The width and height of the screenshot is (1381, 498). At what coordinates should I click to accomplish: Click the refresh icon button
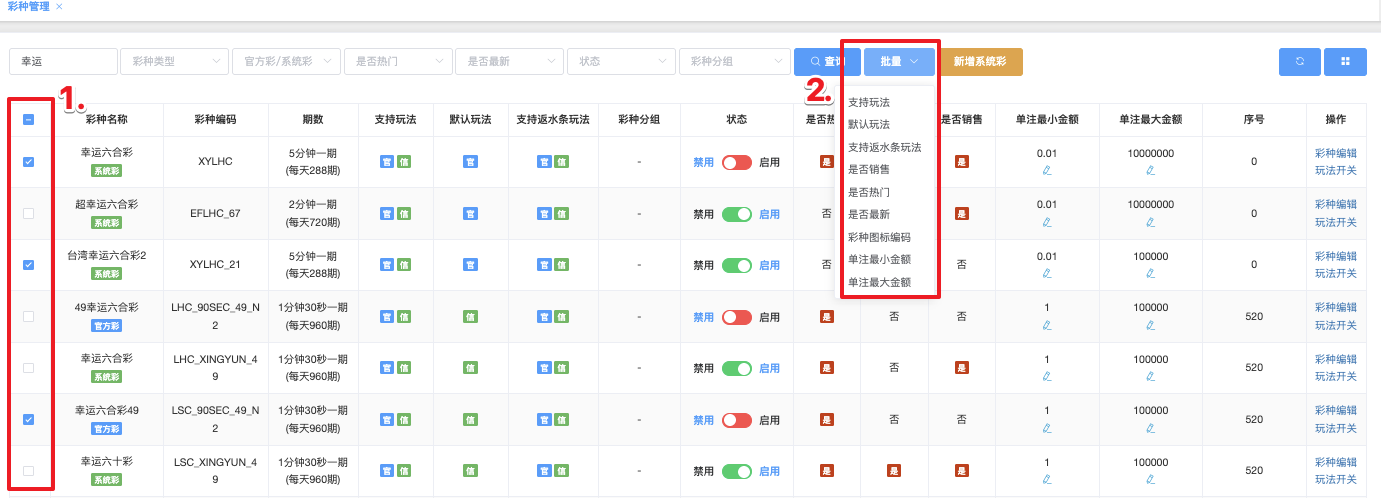(1299, 61)
